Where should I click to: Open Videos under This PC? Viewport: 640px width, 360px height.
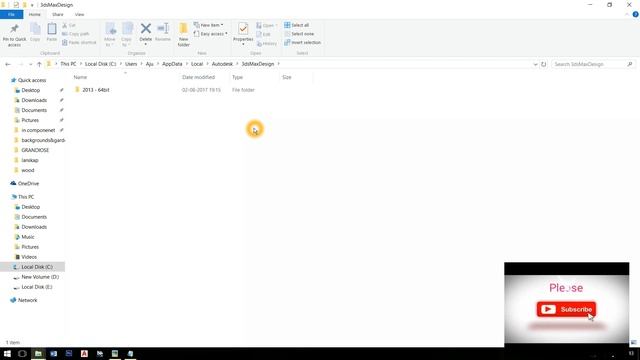[29, 257]
